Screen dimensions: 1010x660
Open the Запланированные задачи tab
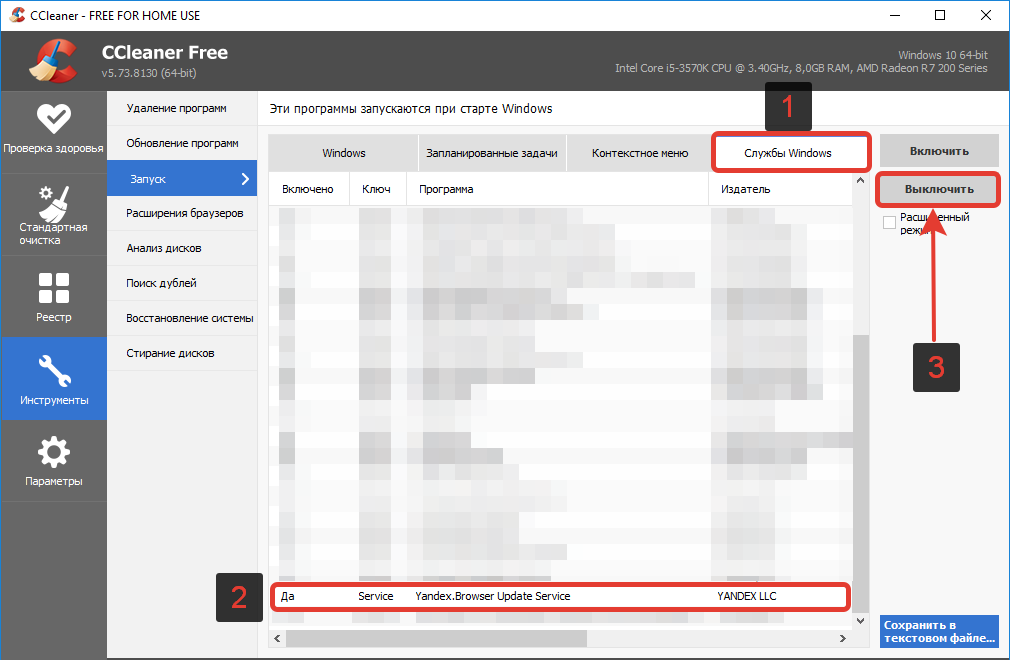point(492,153)
